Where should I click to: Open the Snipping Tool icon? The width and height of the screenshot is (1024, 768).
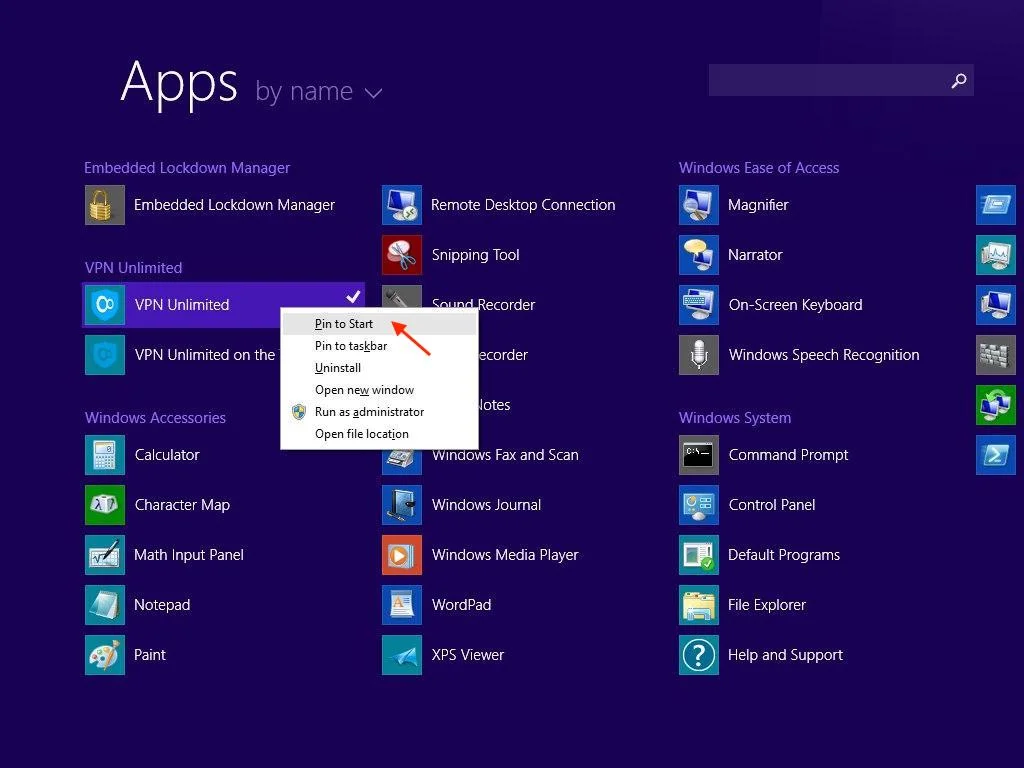pyautogui.click(x=402, y=255)
